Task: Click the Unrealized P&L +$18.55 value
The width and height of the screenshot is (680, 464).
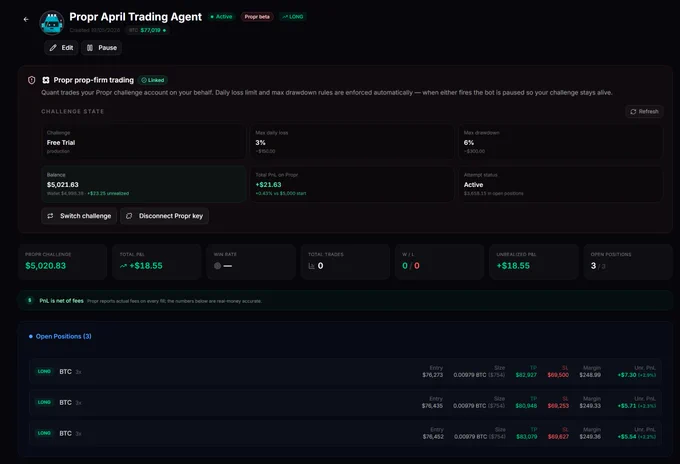Action: [513, 266]
